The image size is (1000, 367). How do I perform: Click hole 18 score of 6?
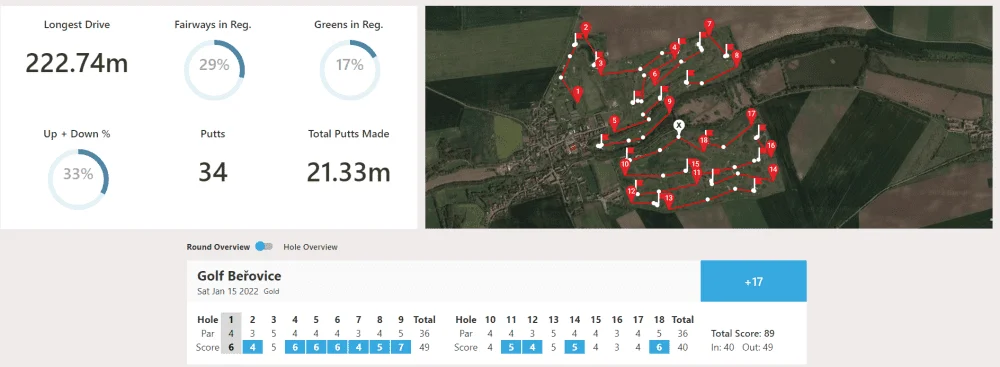click(x=659, y=347)
